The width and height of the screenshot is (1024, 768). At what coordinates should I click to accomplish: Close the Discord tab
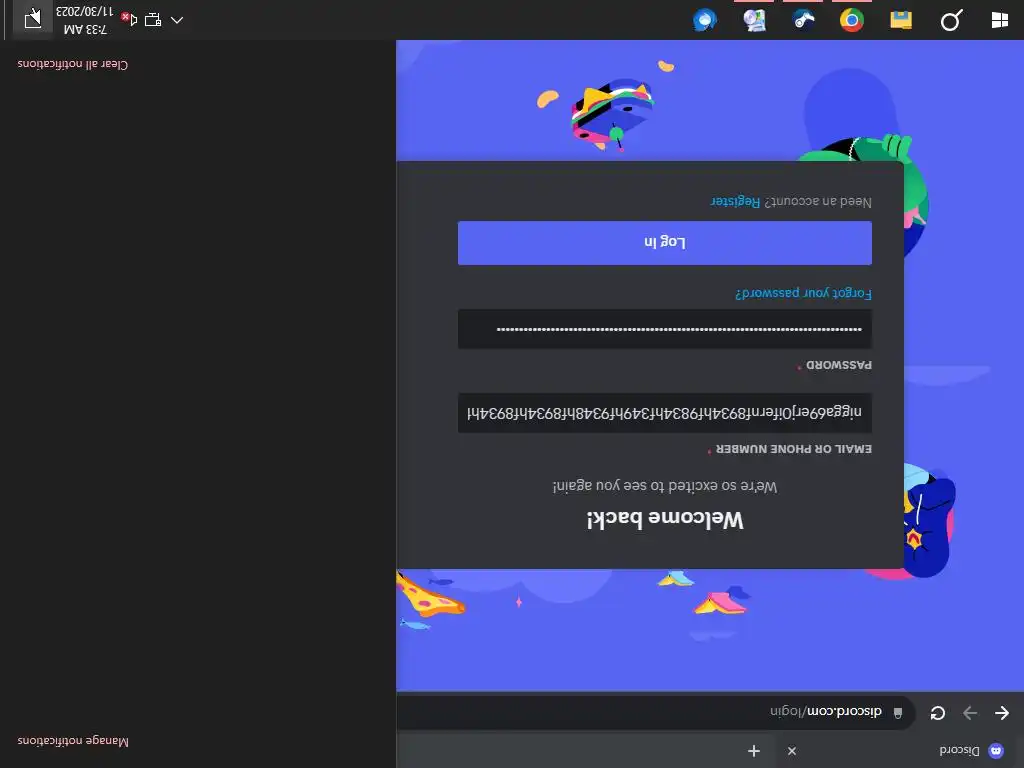(792, 751)
